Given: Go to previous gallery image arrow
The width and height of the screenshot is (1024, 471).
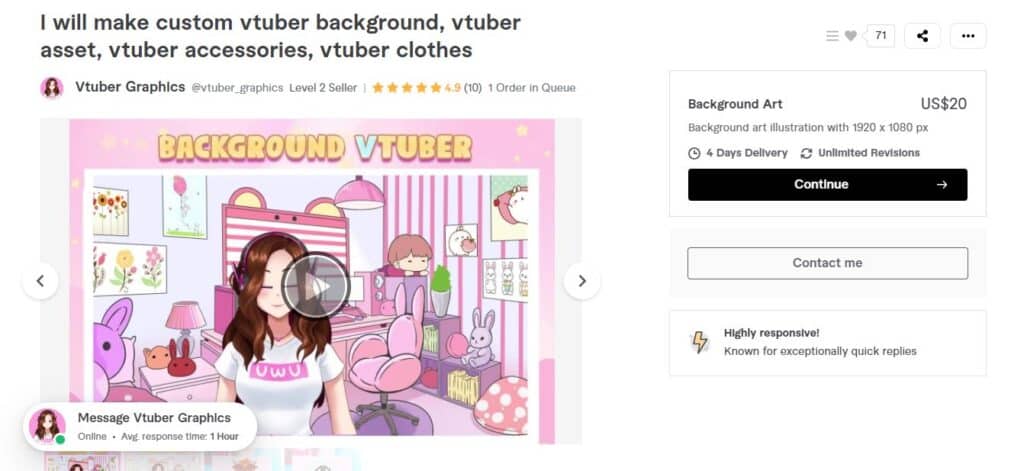Looking at the screenshot, I should coord(40,281).
